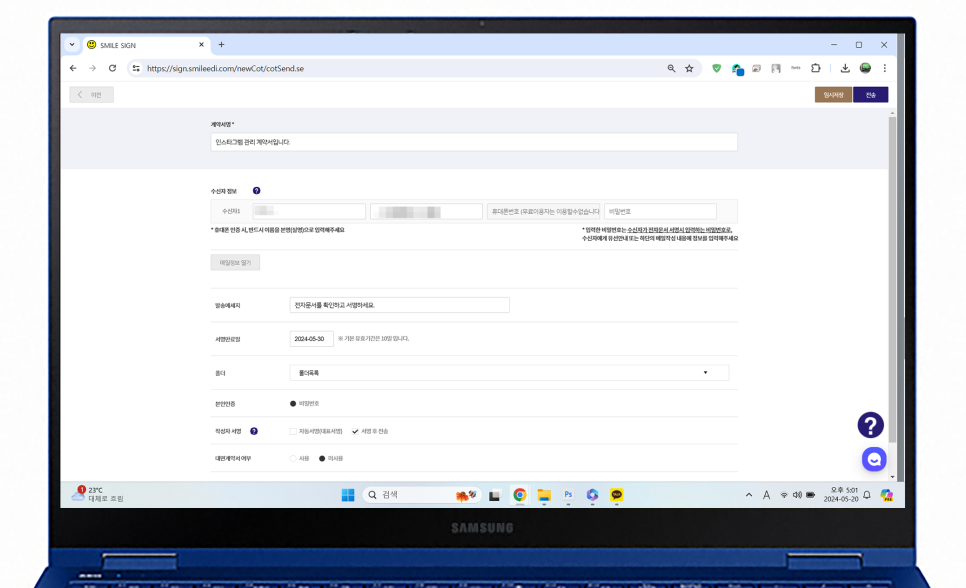
Task: Open the weather widget showing 23°C
Action: coord(98,494)
